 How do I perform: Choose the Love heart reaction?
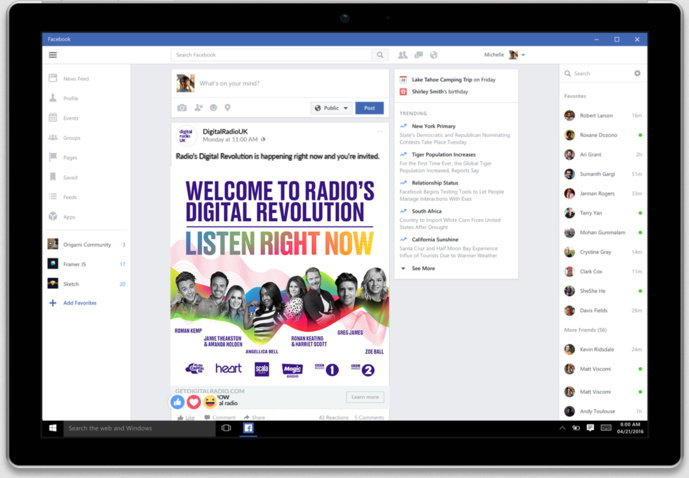tap(194, 402)
